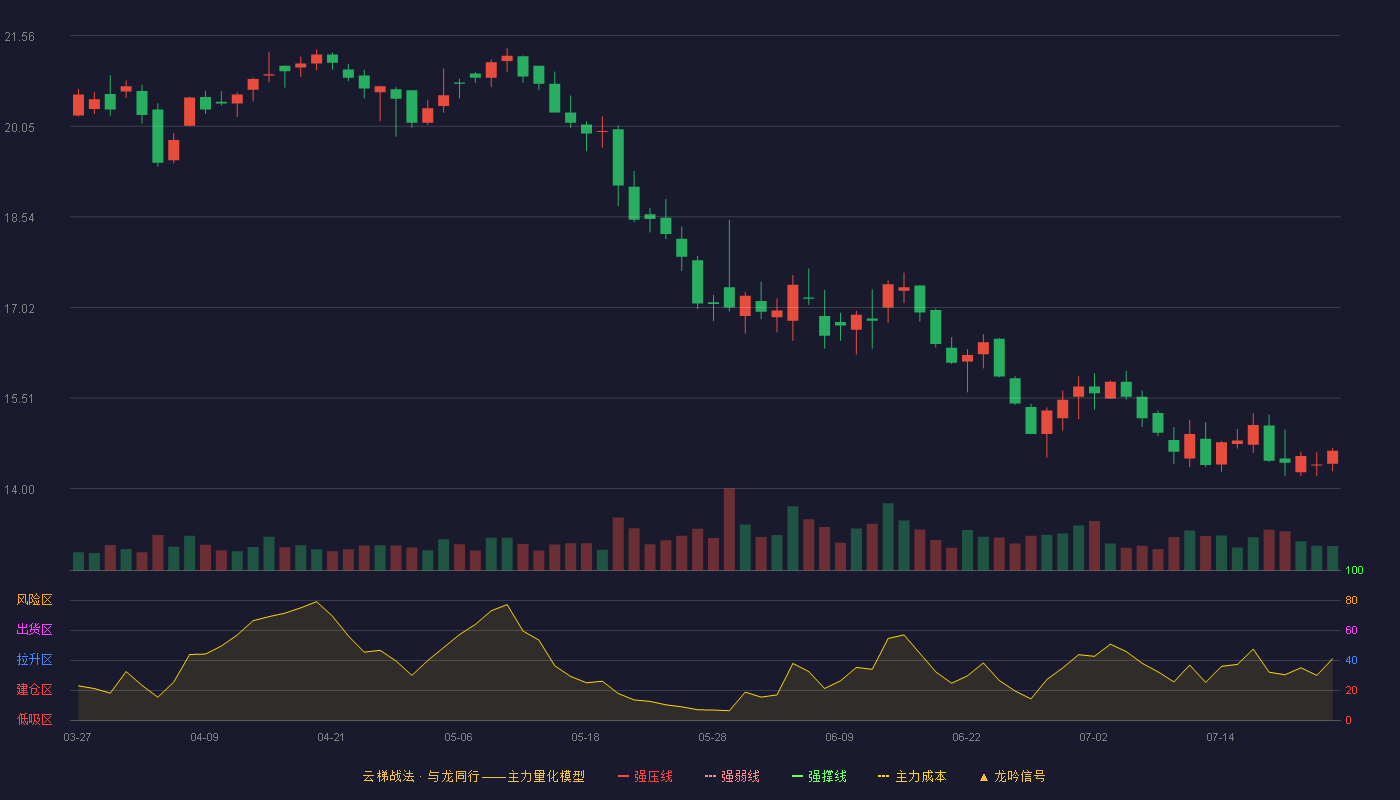The height and width of the screenshot is (800, 1400).
Task: Click the 06-22 date label
Action: 966,737
